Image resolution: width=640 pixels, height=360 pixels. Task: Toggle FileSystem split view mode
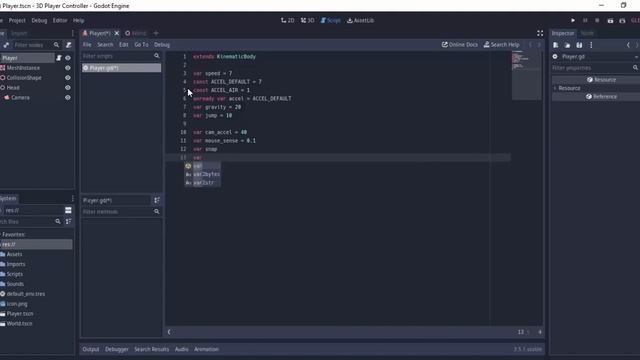(68, 210)
